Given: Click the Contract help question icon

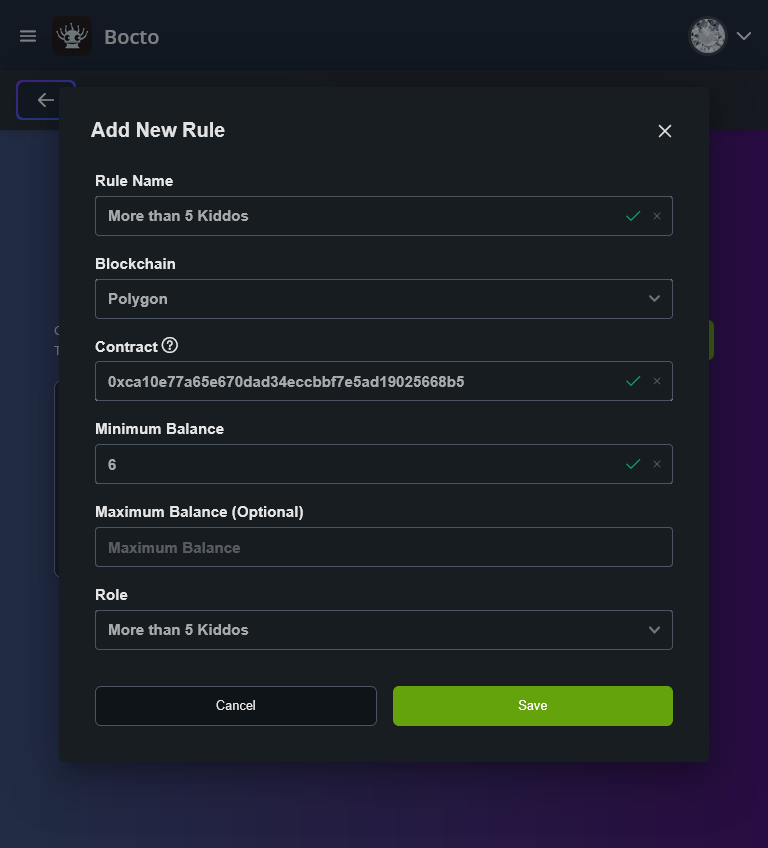Looking at the screenshot, I should click(x=170, y=346).
